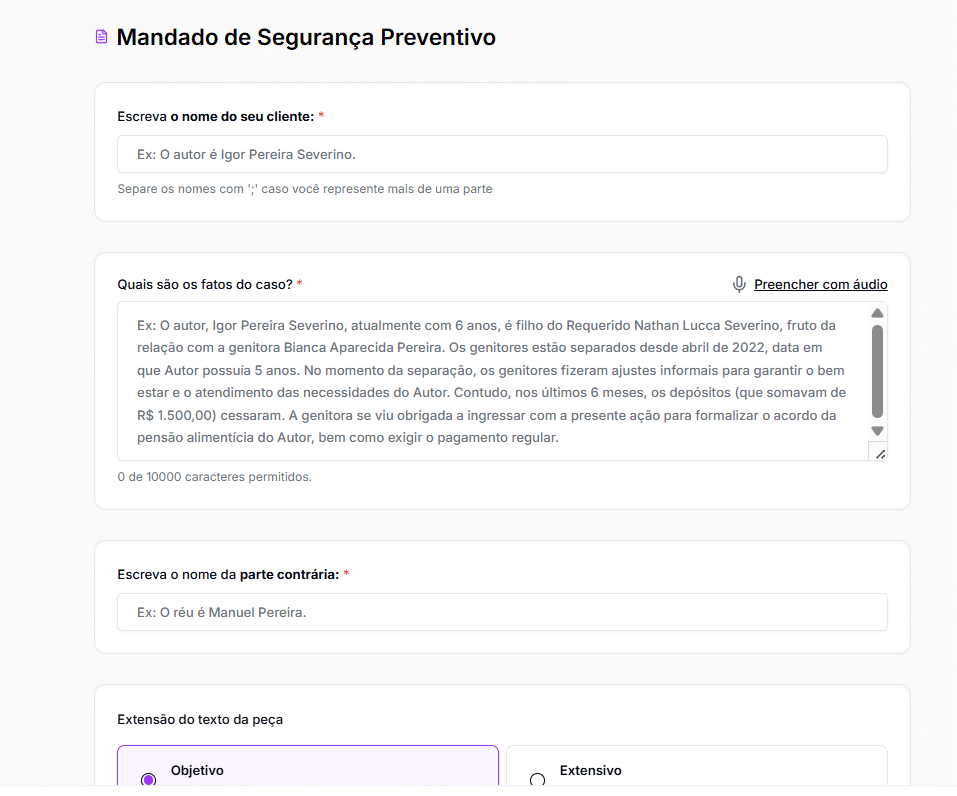This screenshot has width=957, height=796.
Task: Click the selected radio circle next to Objetivo
Action: point(149,779)
